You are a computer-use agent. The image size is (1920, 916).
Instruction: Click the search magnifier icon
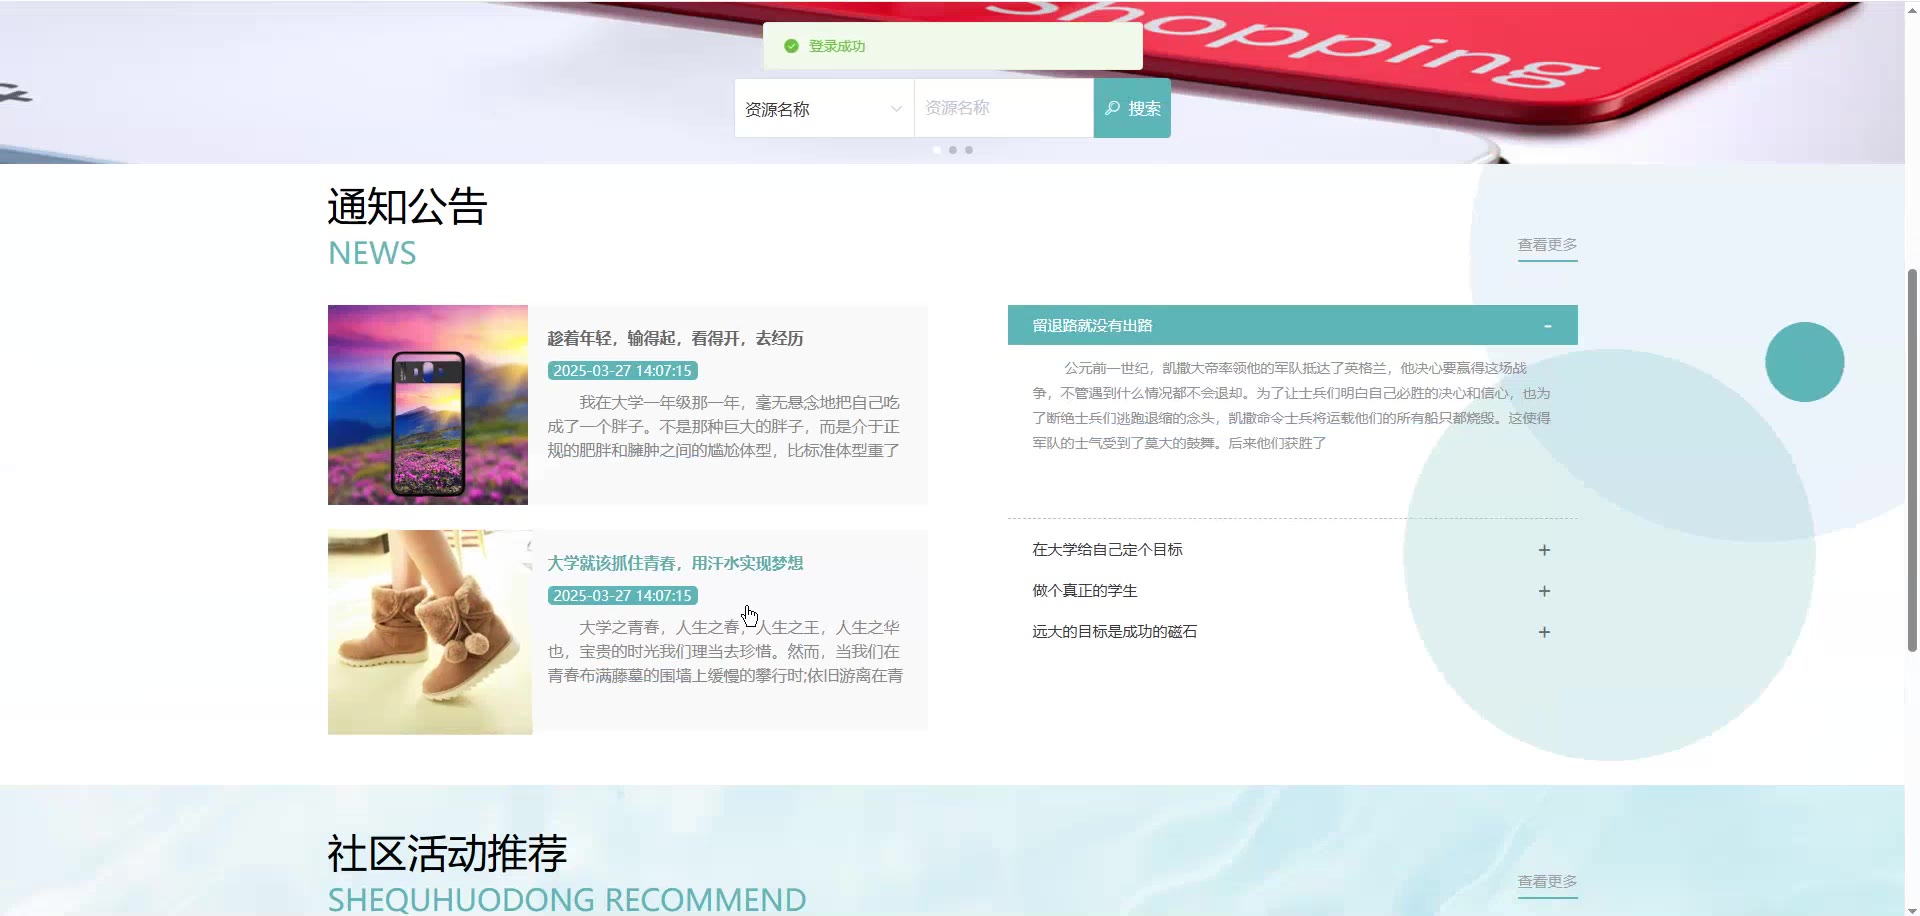tap(1112, 108)
